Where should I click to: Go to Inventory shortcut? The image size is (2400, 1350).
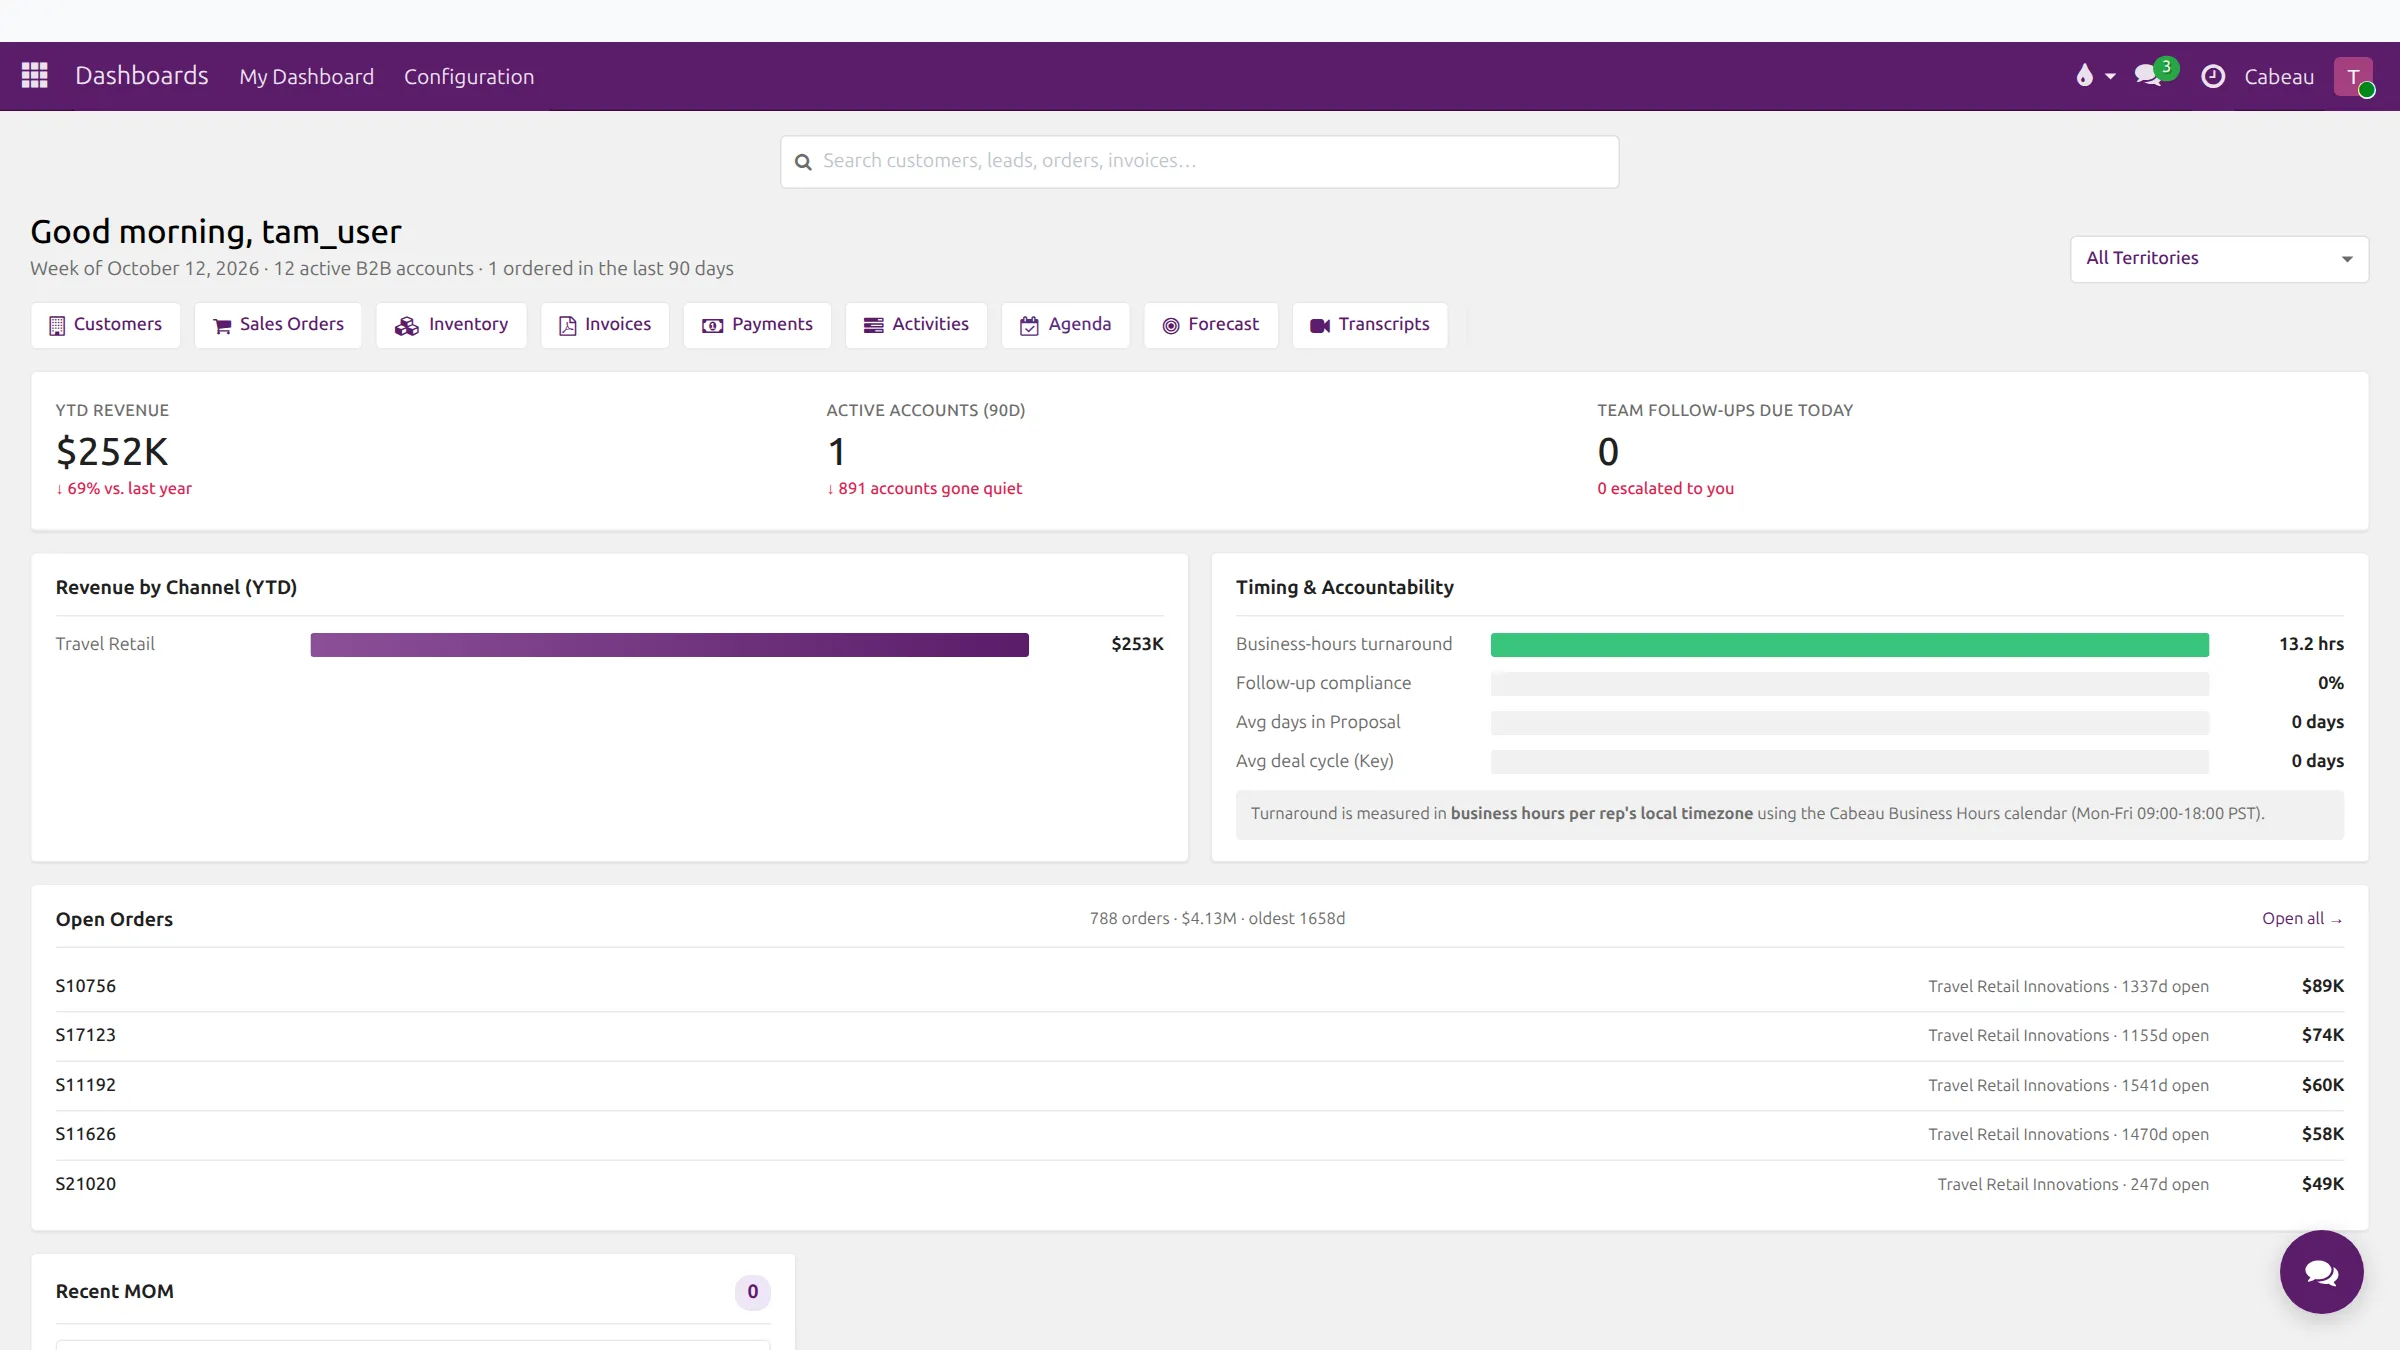(451, 325)
